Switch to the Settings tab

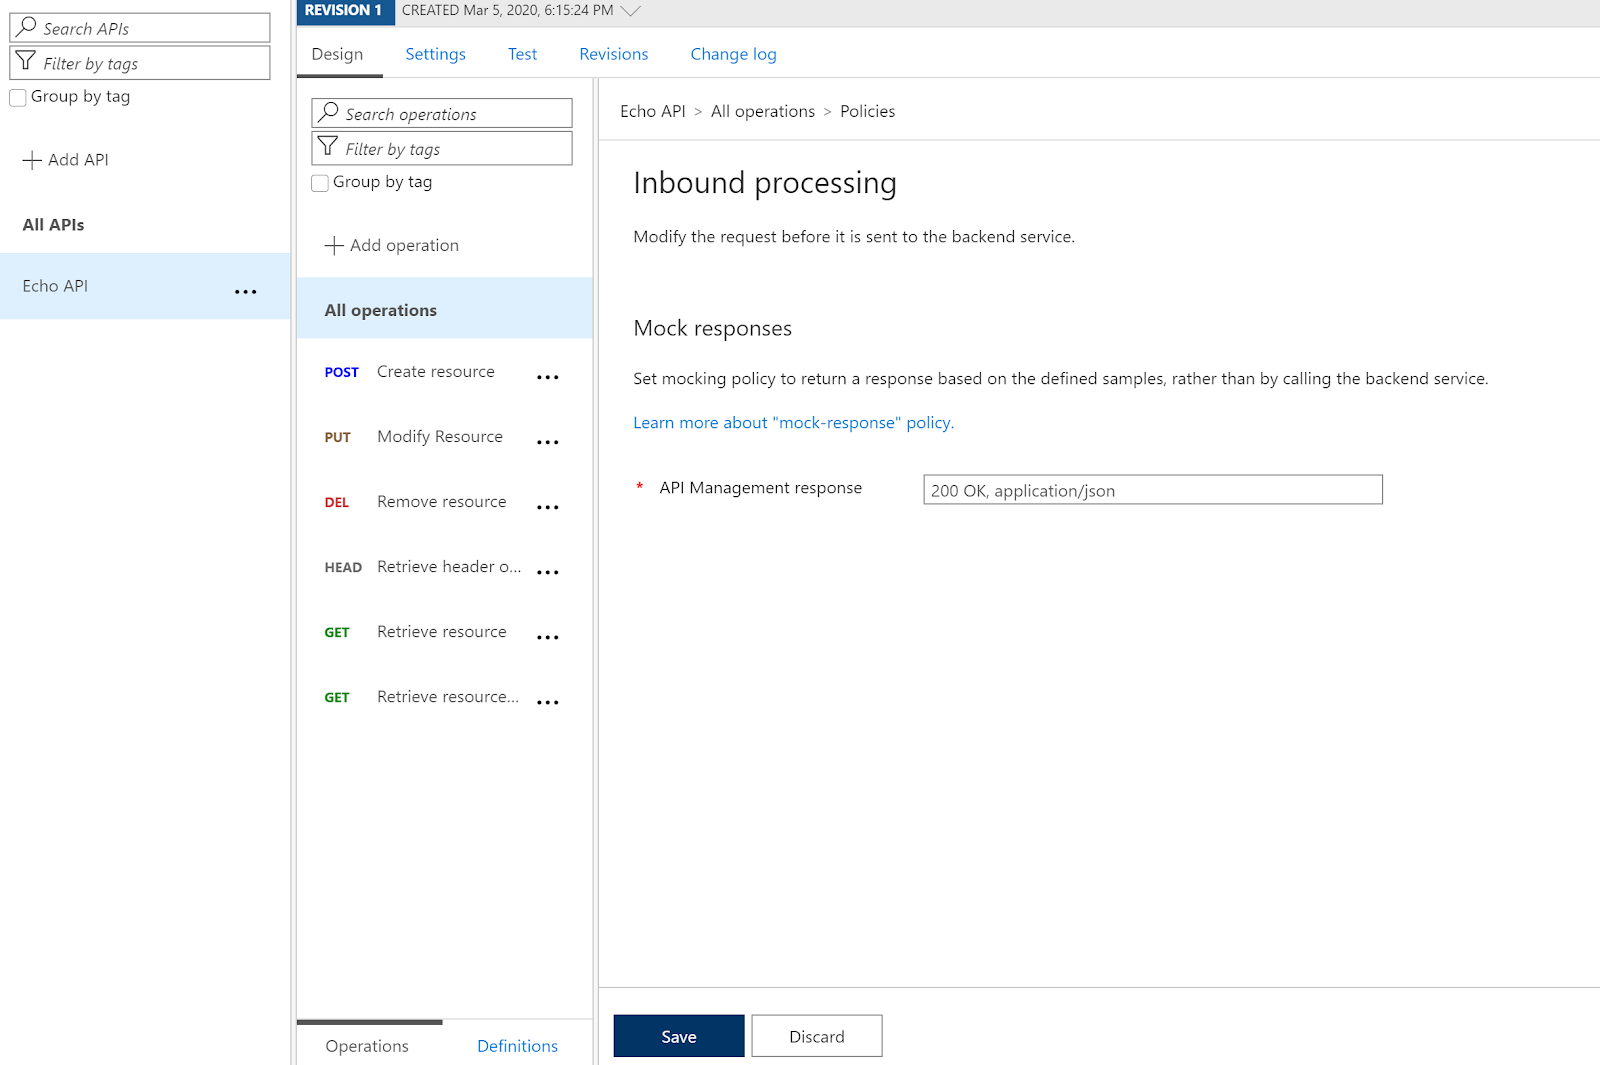435,54
